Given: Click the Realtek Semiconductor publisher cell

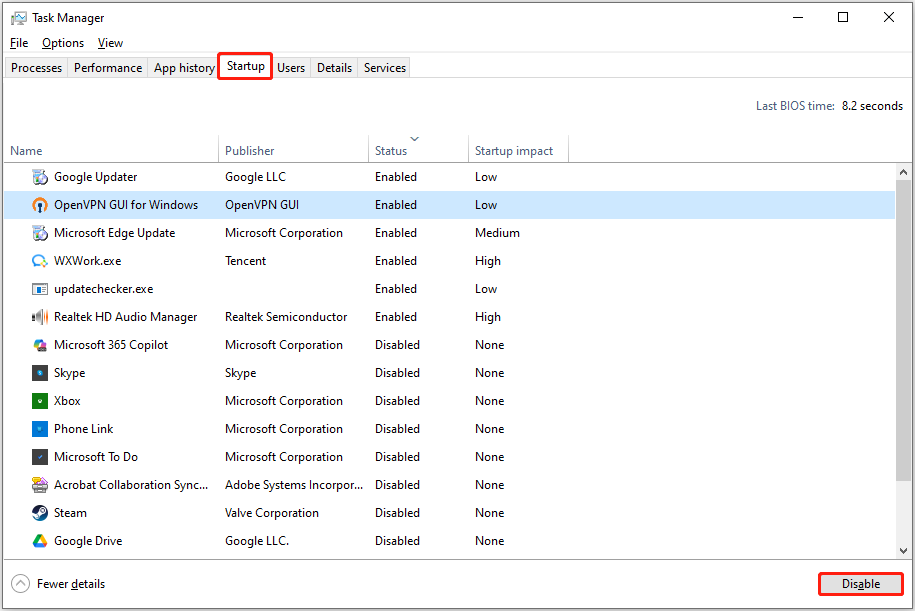Looking at the screenshot, I should click(286, 317).
